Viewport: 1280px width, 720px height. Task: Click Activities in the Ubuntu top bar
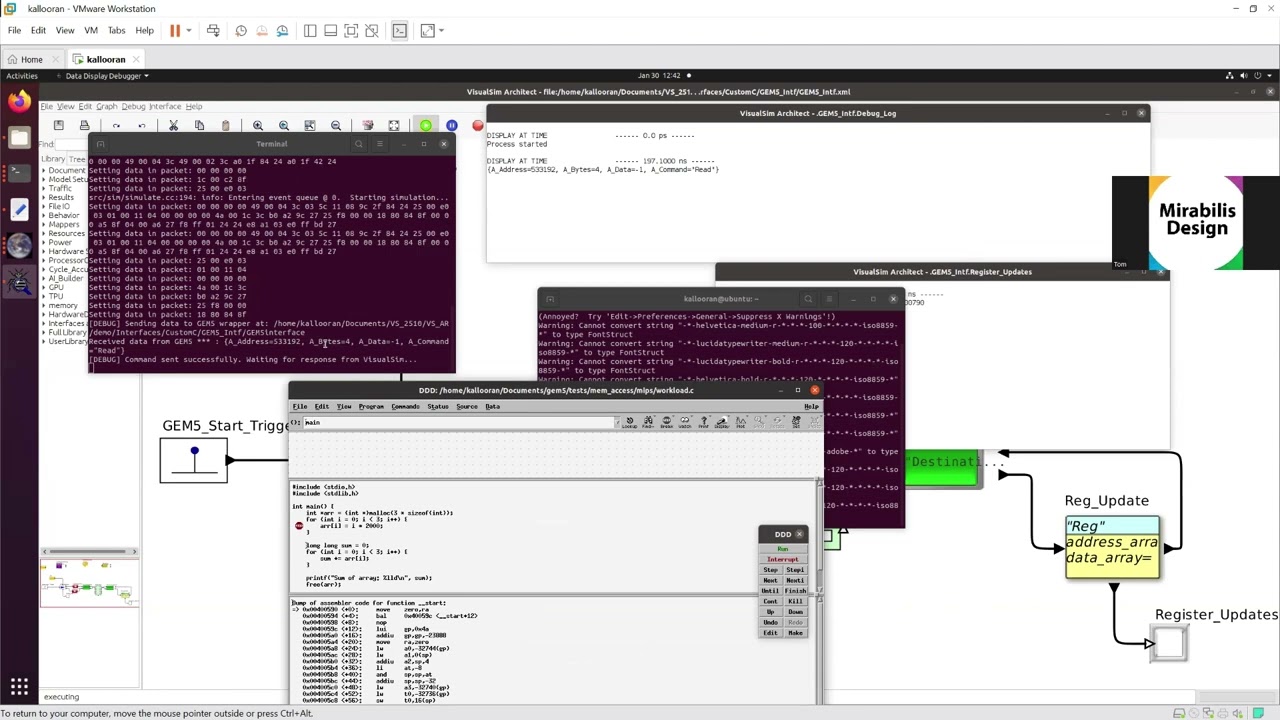22,76
